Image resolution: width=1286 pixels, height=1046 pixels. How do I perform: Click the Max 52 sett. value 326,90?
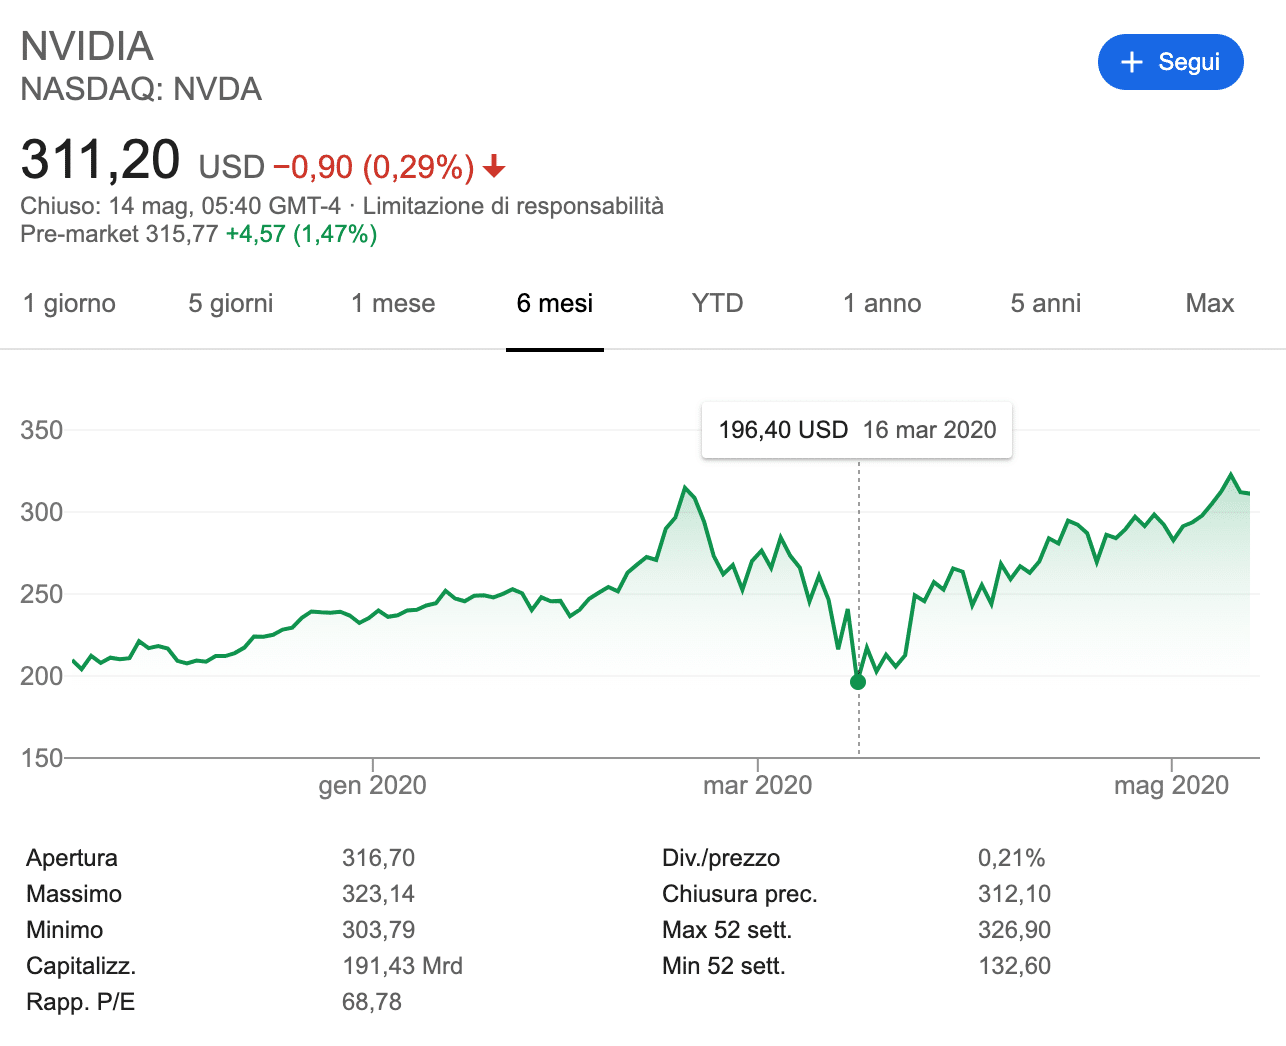[1014, 930]
